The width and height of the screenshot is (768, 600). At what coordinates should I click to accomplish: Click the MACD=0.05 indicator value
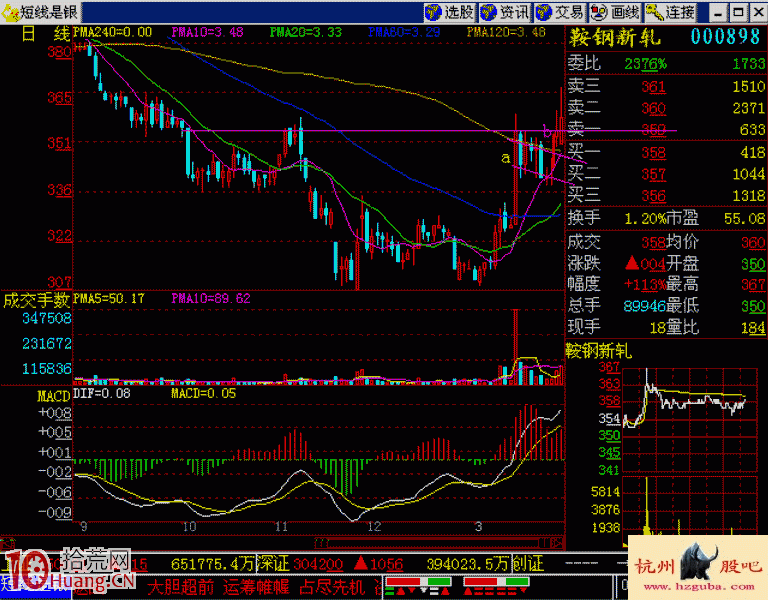click(203, 393)
